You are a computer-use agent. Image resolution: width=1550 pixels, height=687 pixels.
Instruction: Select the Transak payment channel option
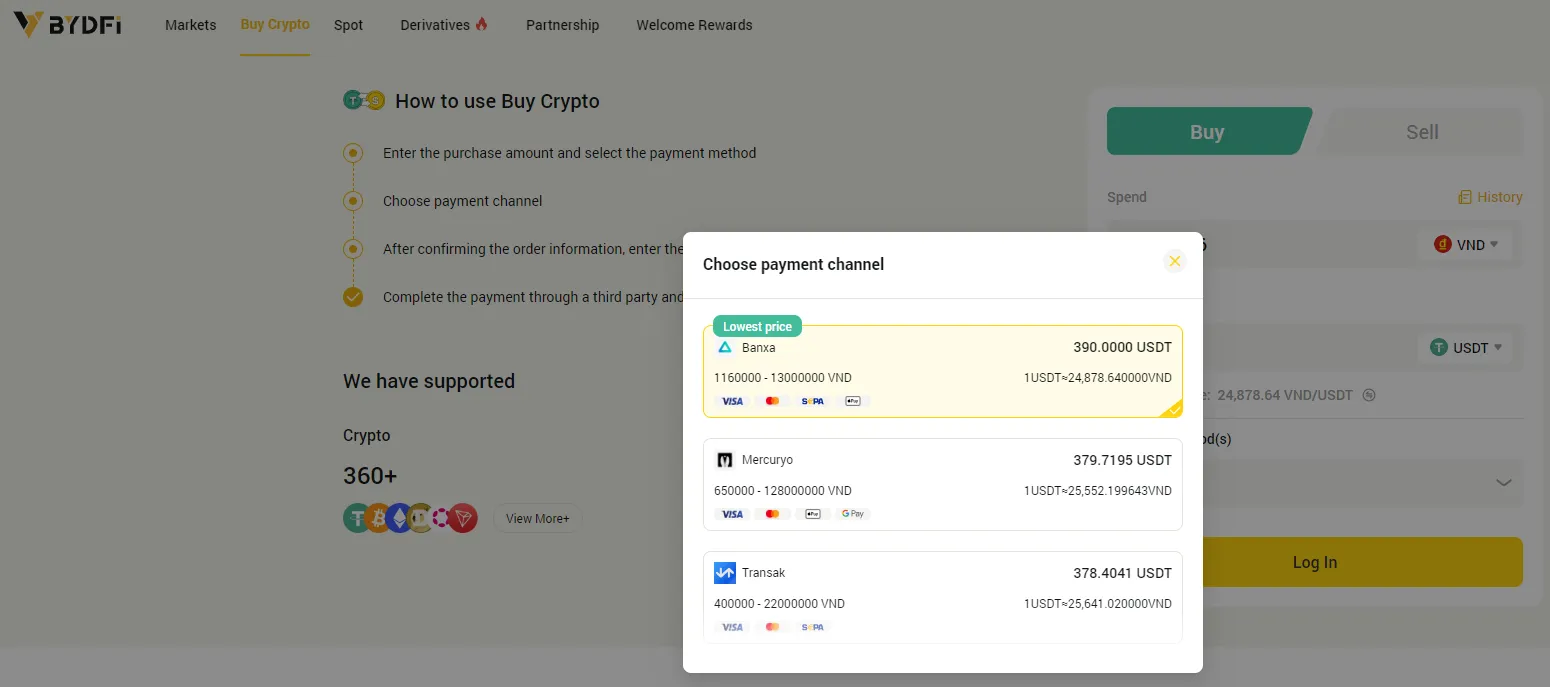943,597
